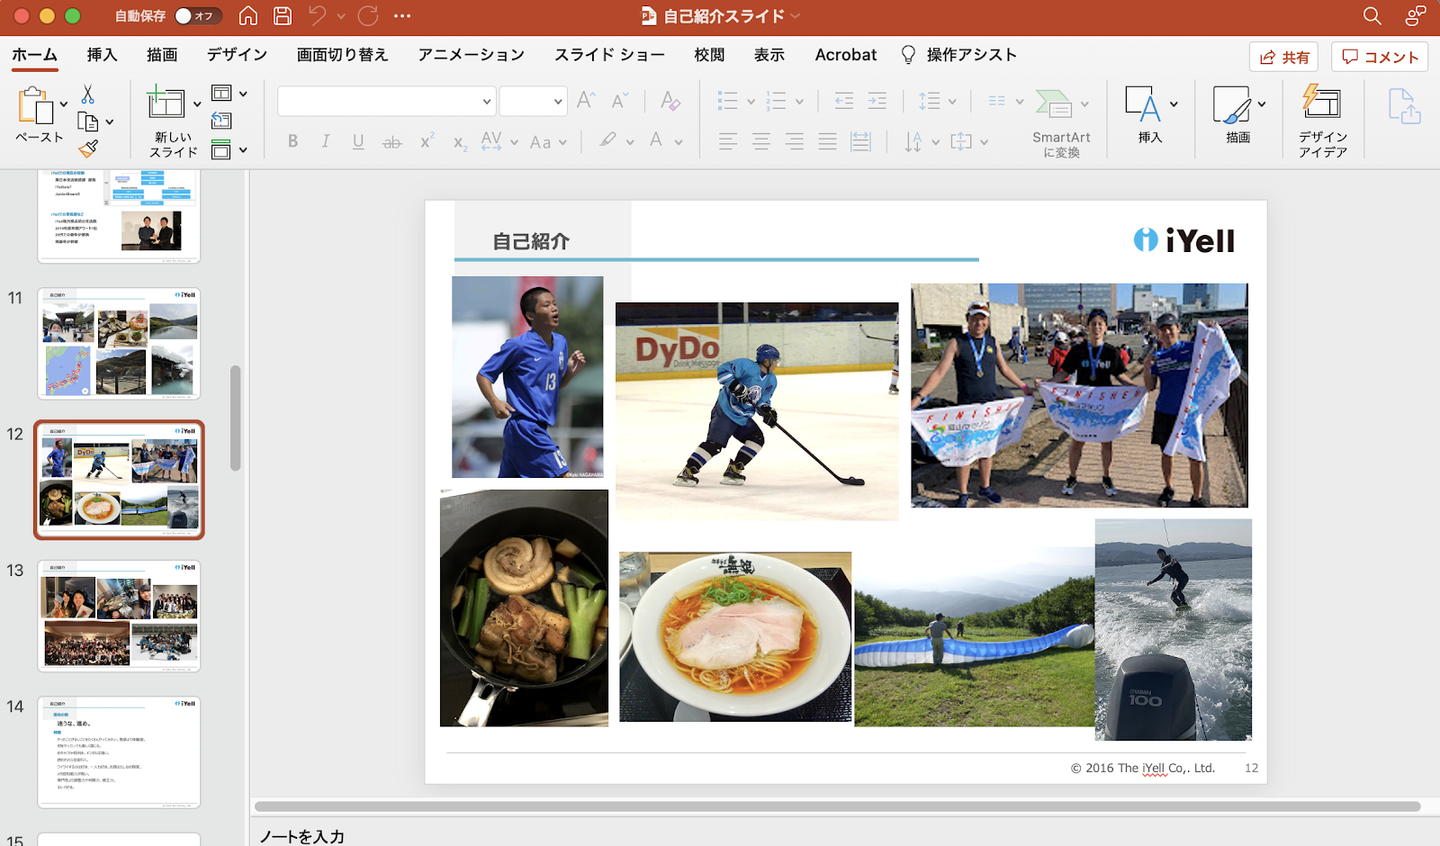The height and width of the screenshot is (846, 1440).
Task: Open the font name dropdown
Action: tap(486, 101)
